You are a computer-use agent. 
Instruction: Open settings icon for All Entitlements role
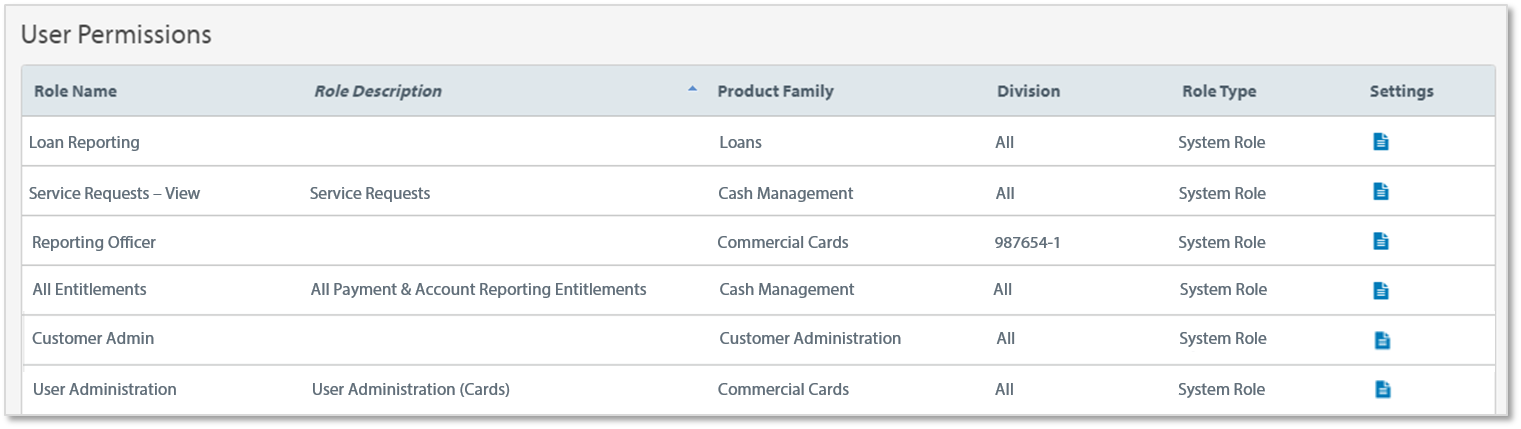1381,291
